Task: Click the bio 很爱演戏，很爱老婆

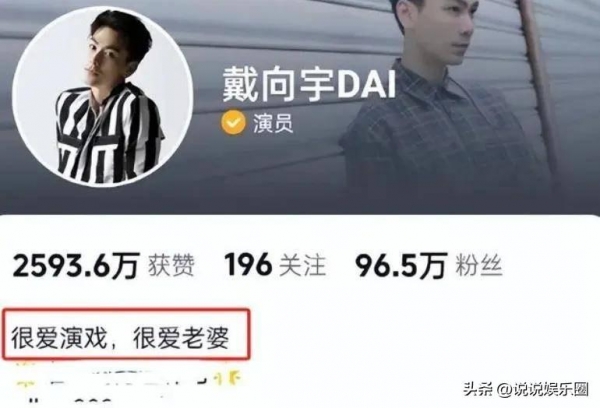Action: pyautogui.click(x=120, y=338)
